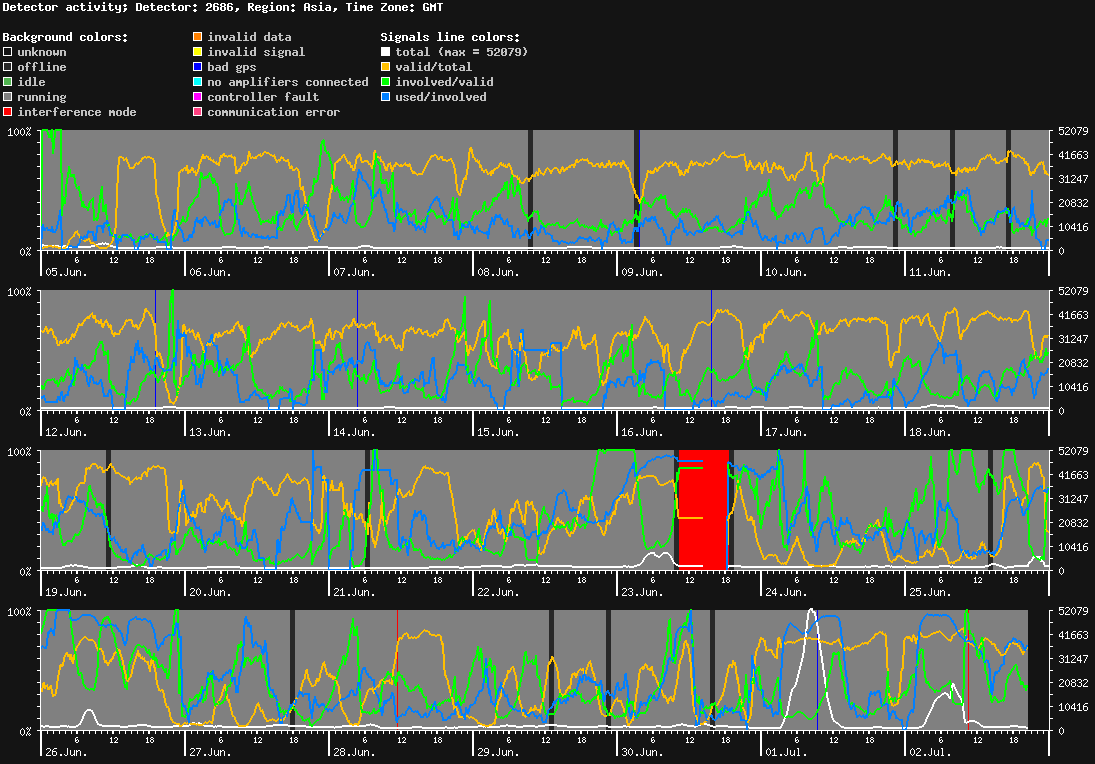
Task: Click the '25.Jun.' date label
Action: 930,592
